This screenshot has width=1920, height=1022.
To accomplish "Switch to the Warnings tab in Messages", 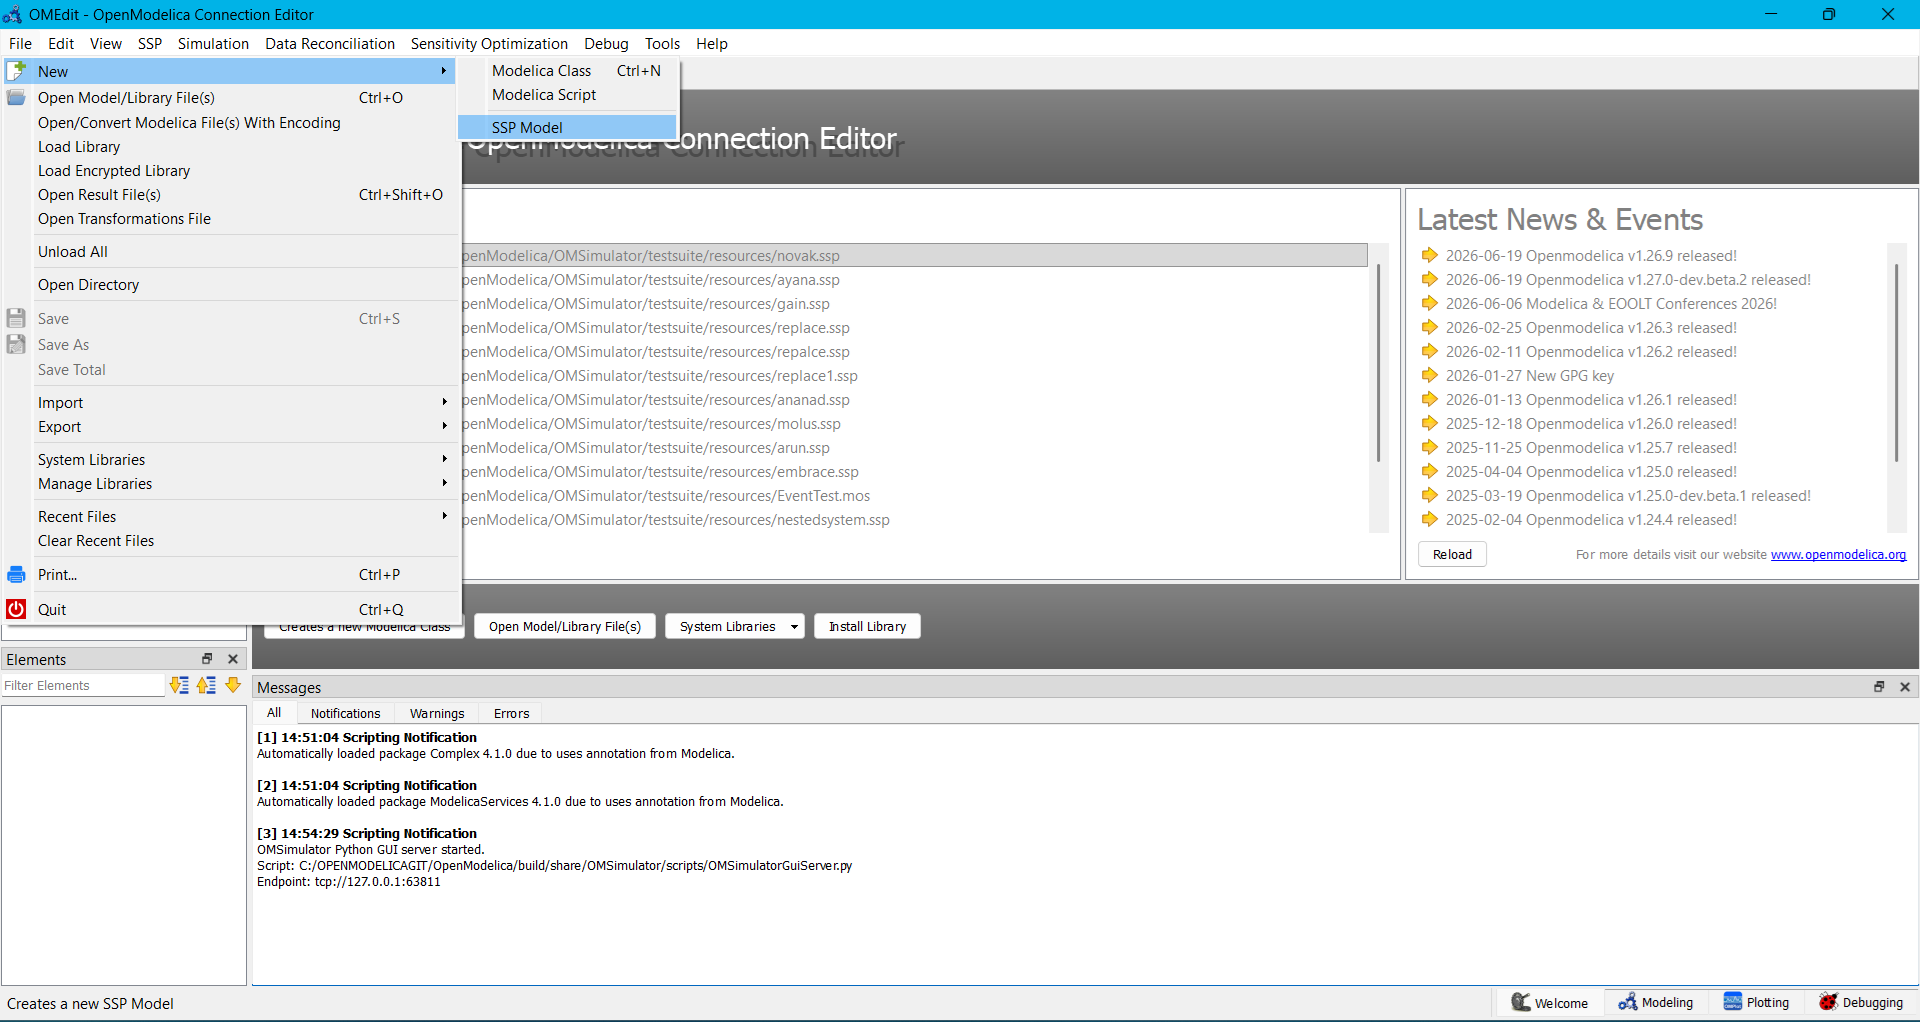I will (437, 713).
